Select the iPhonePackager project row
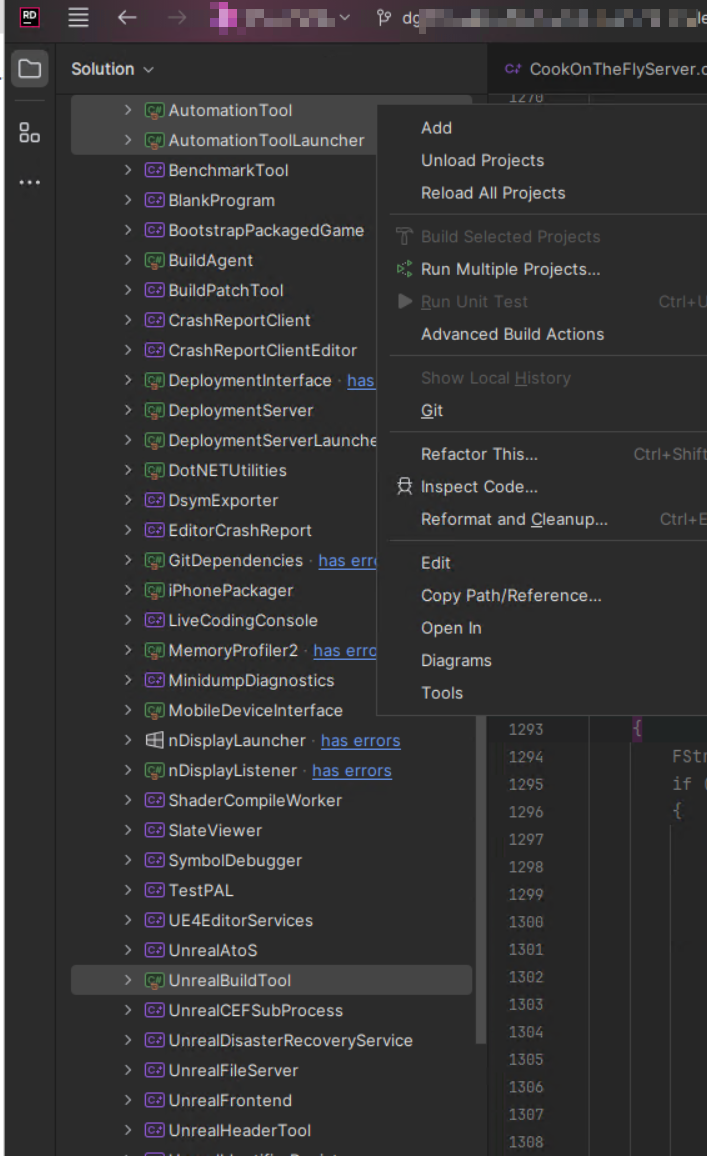Viewport: 707px width, 1156px height. [223, 590]
